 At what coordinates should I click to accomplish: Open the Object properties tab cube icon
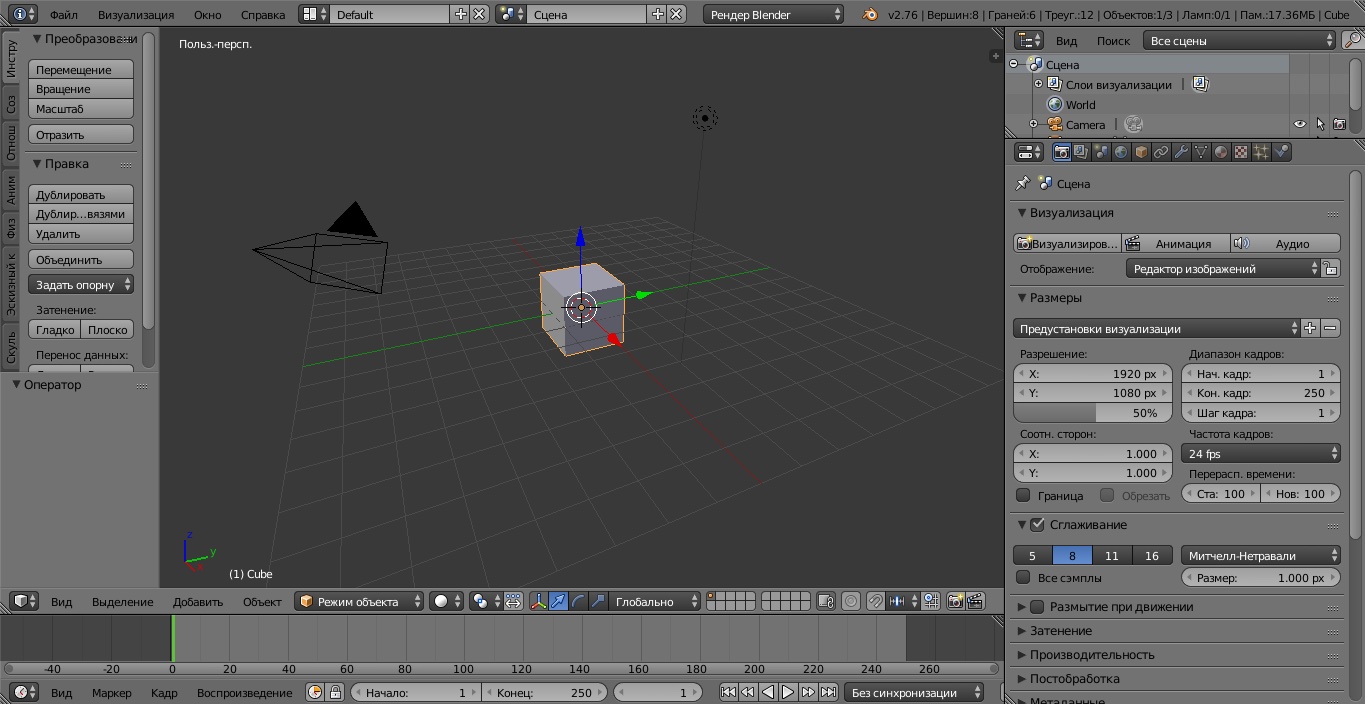click(x=1141, y=152)
